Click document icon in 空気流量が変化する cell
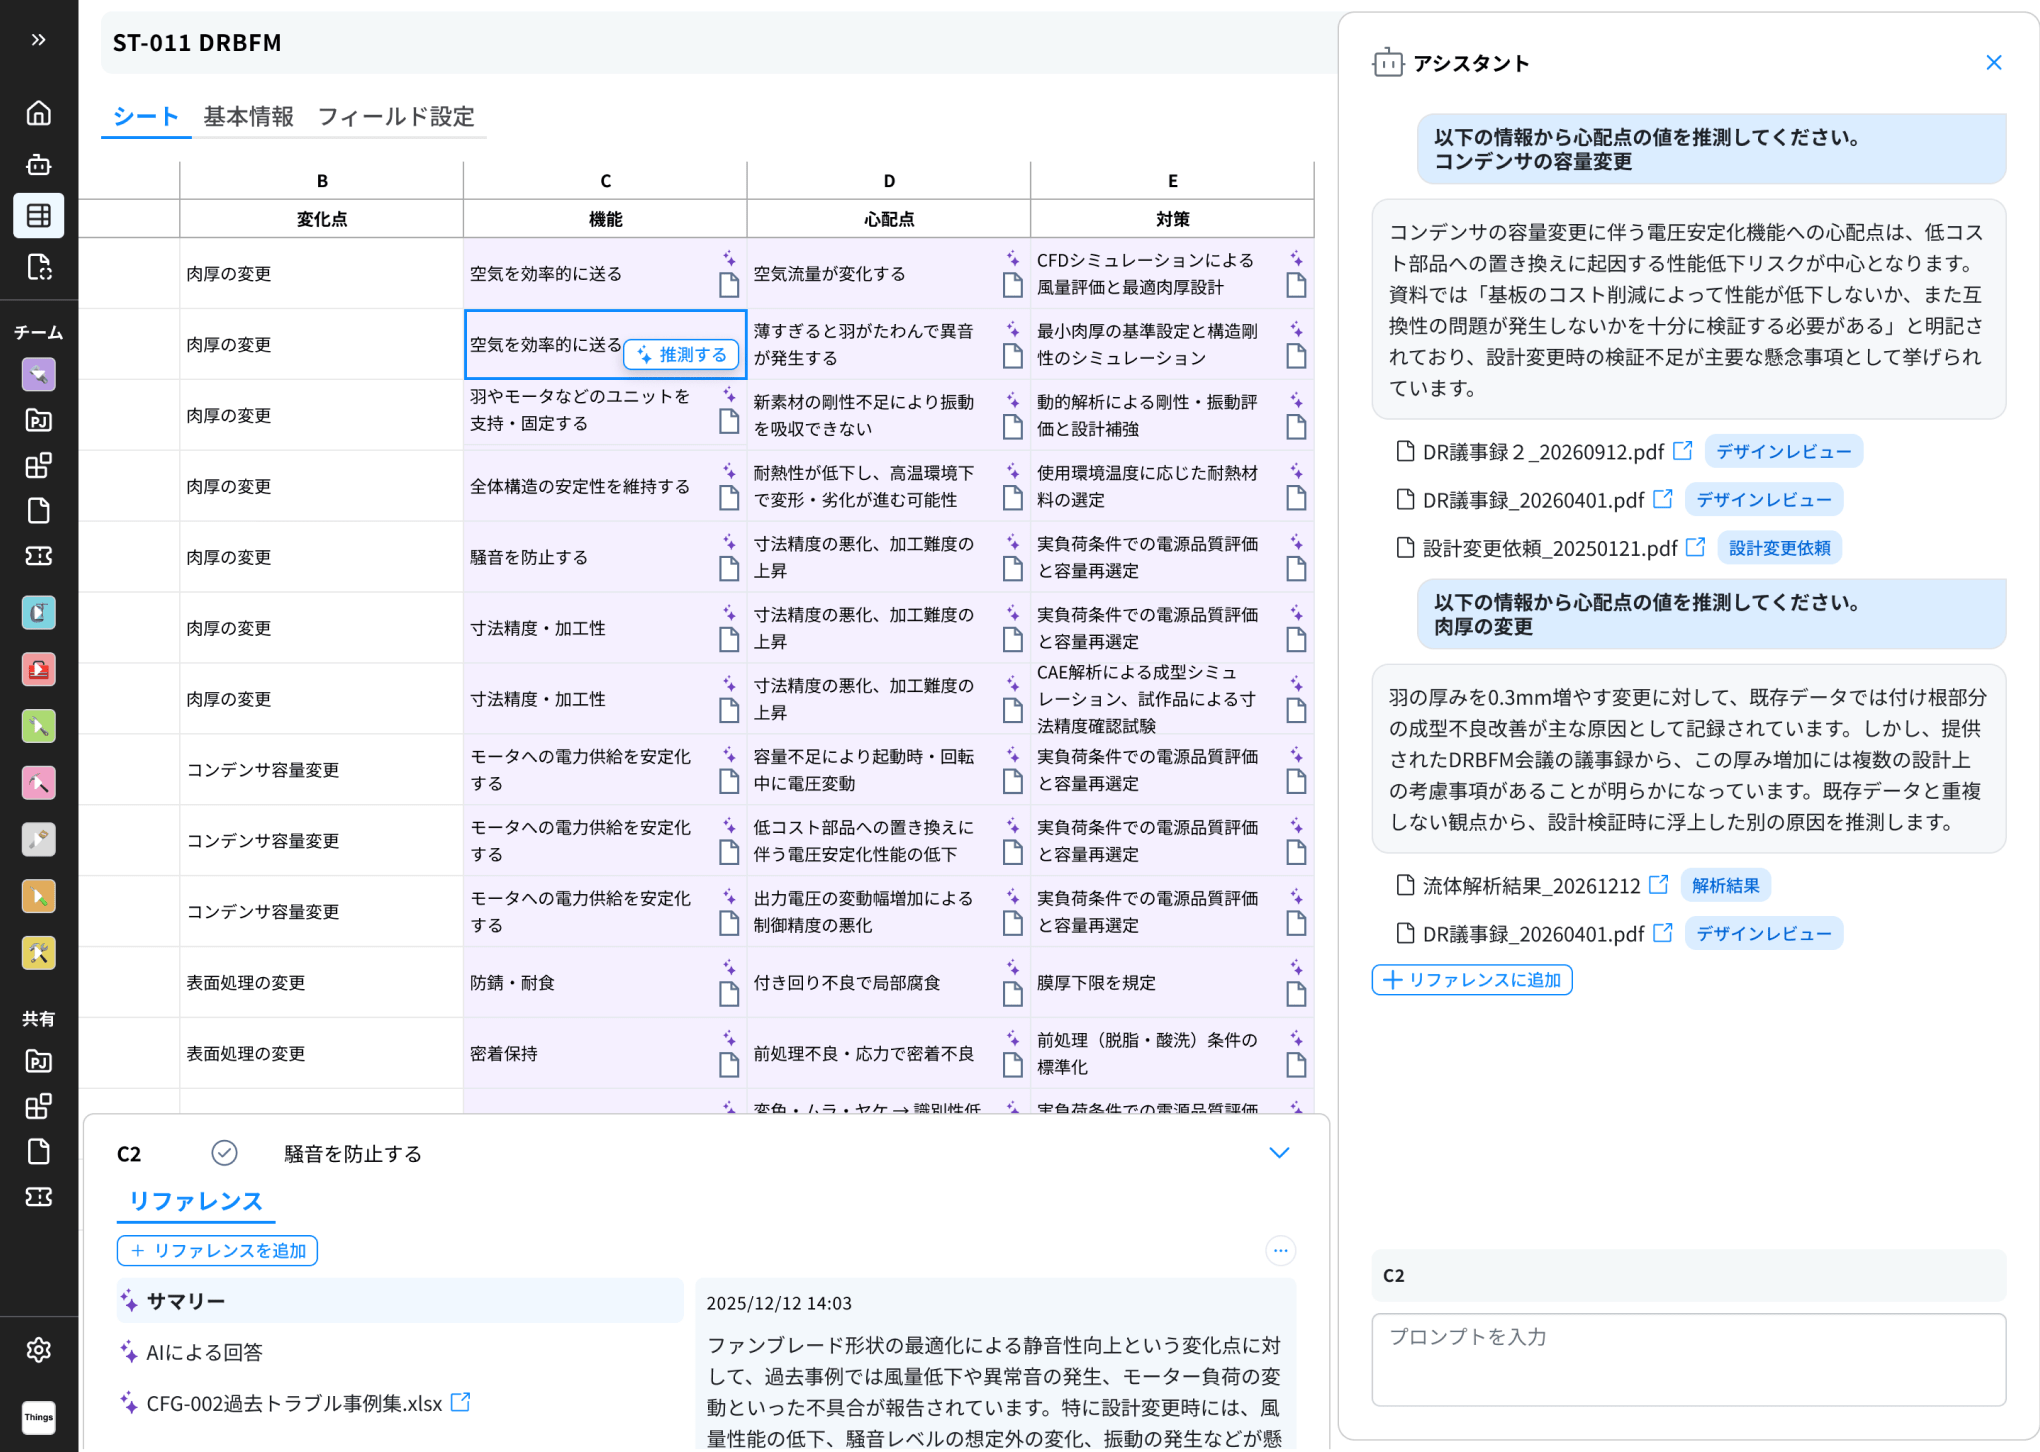The image size is (2040, 1452). pos(1013,287)
